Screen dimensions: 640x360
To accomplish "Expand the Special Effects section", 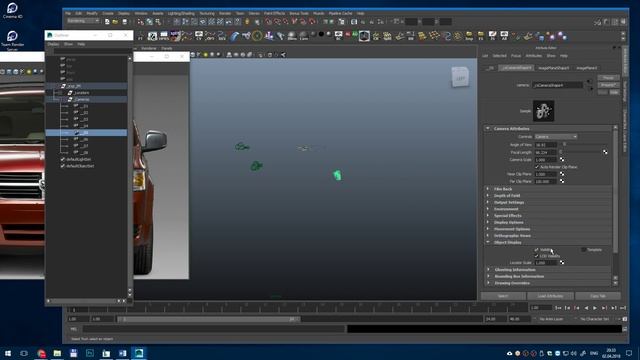I will click(x=488, y=216).
